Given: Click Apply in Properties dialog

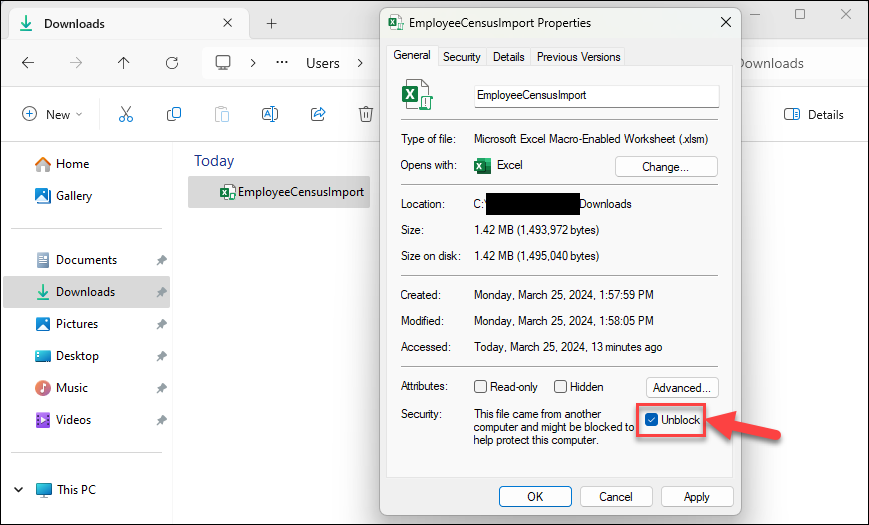Looking at the screenshot, I should pyautogui.click(x=697, y=497).
